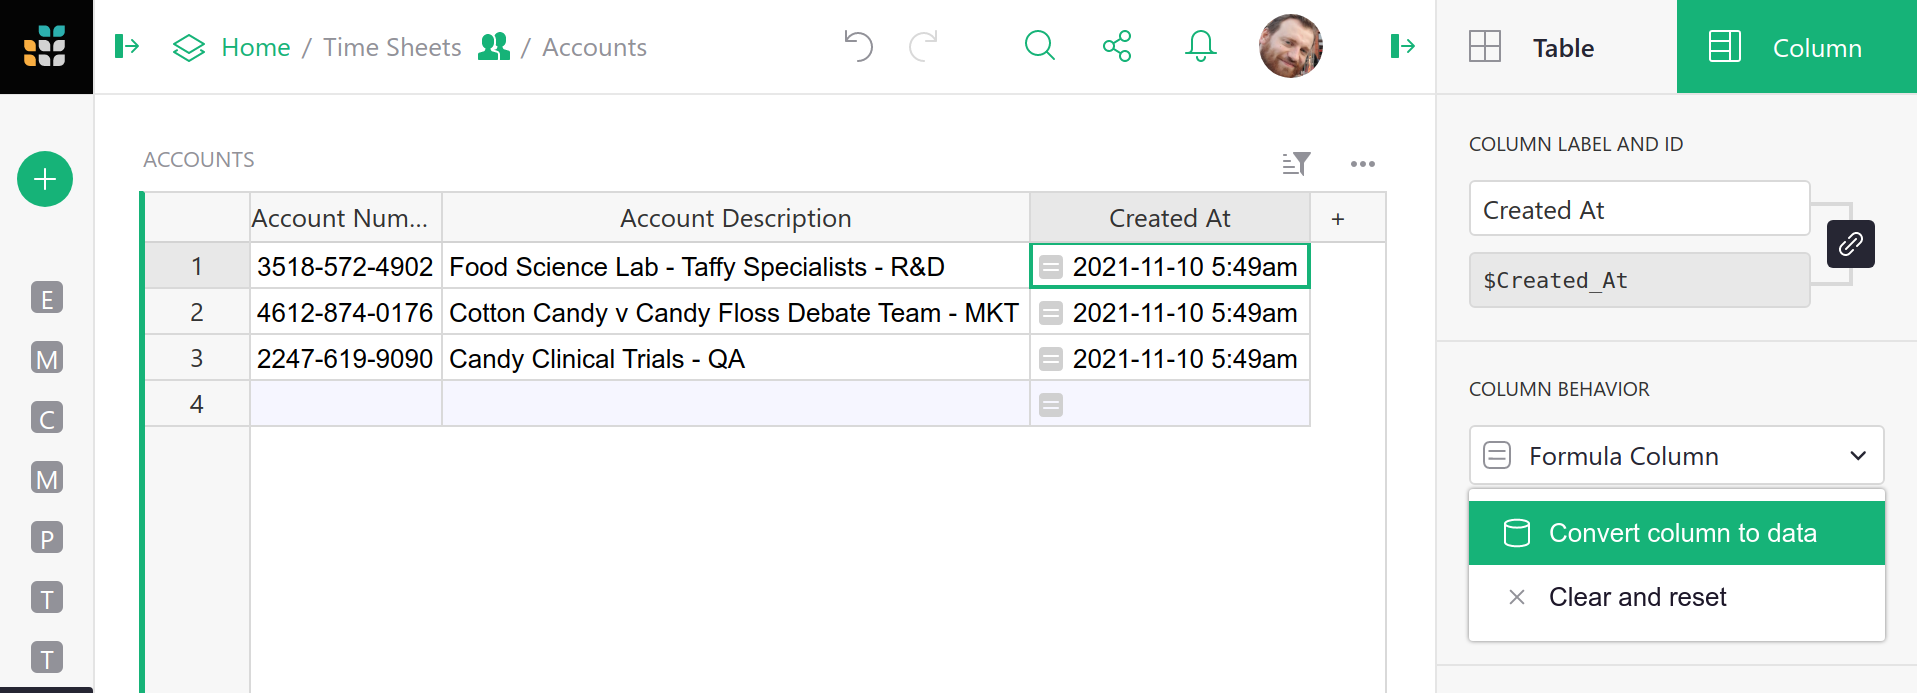Open the search magnifier icon
The height and width of the screenshot is (693, 1917).
pyautogui.click(x=1040, y=46)
